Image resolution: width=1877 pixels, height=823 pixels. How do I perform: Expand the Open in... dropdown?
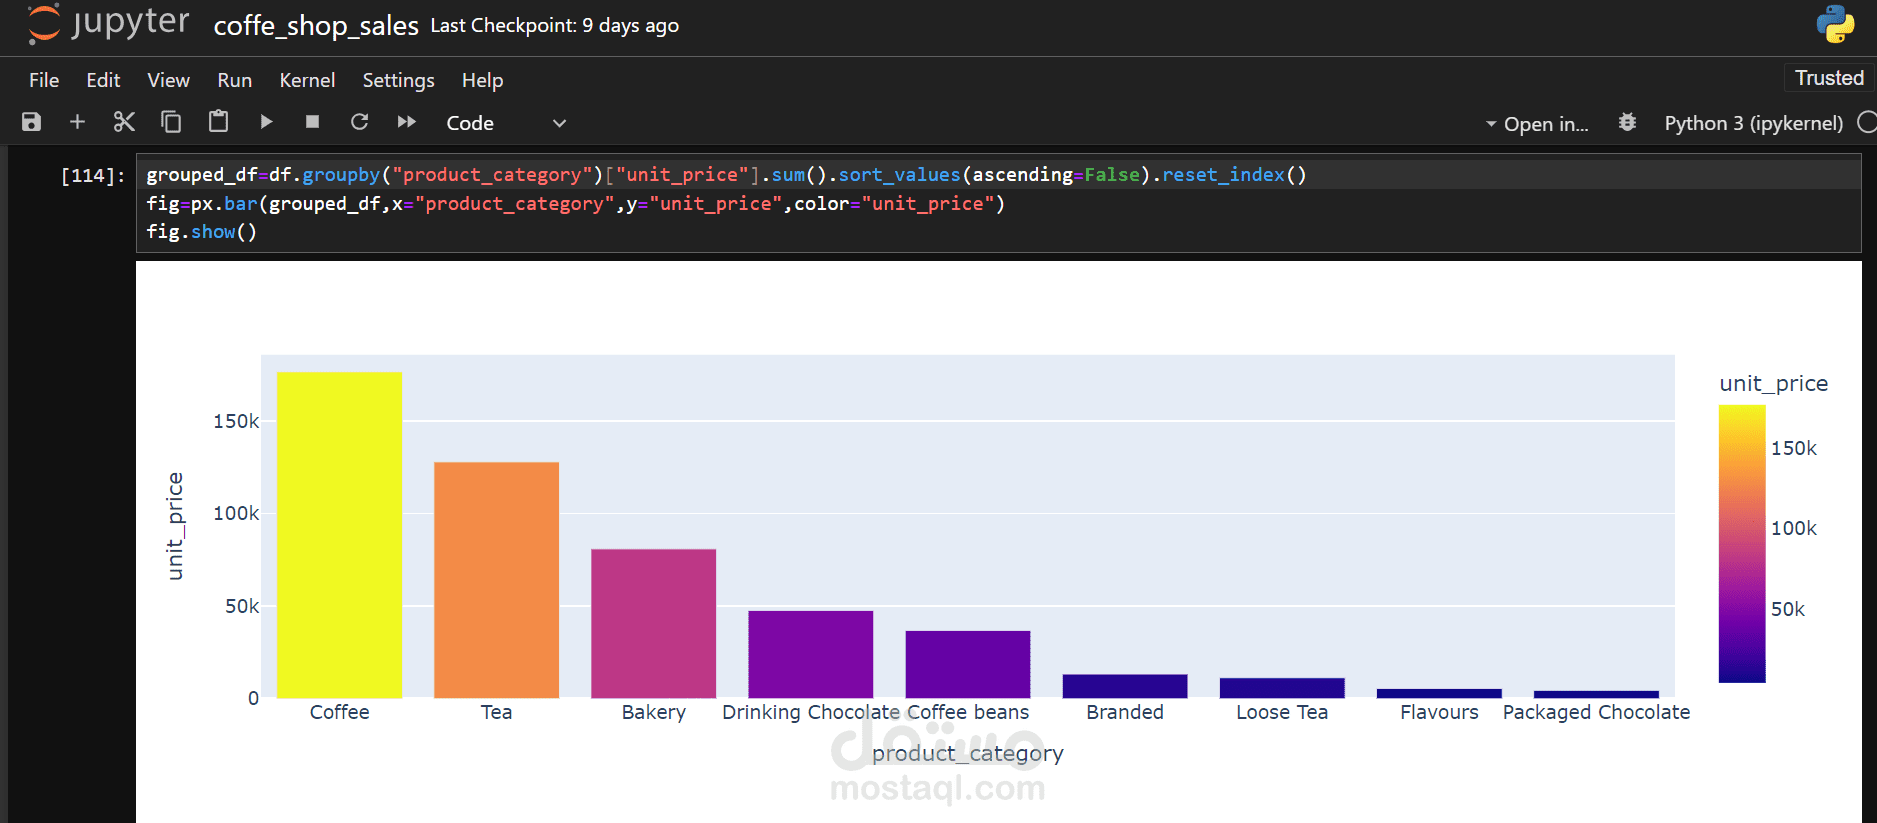point(1537,124)
